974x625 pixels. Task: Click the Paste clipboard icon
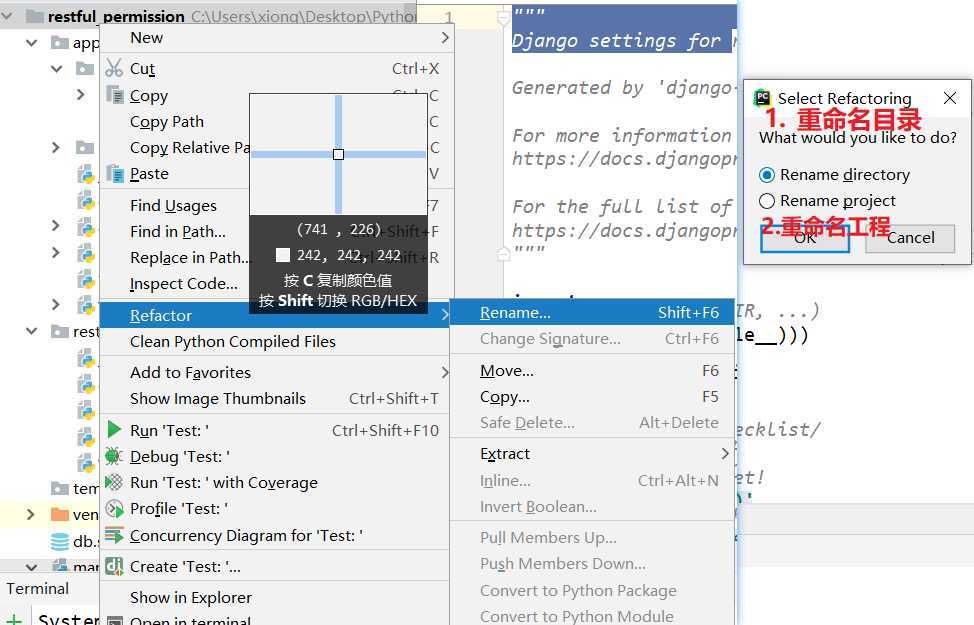coord(115,173)
